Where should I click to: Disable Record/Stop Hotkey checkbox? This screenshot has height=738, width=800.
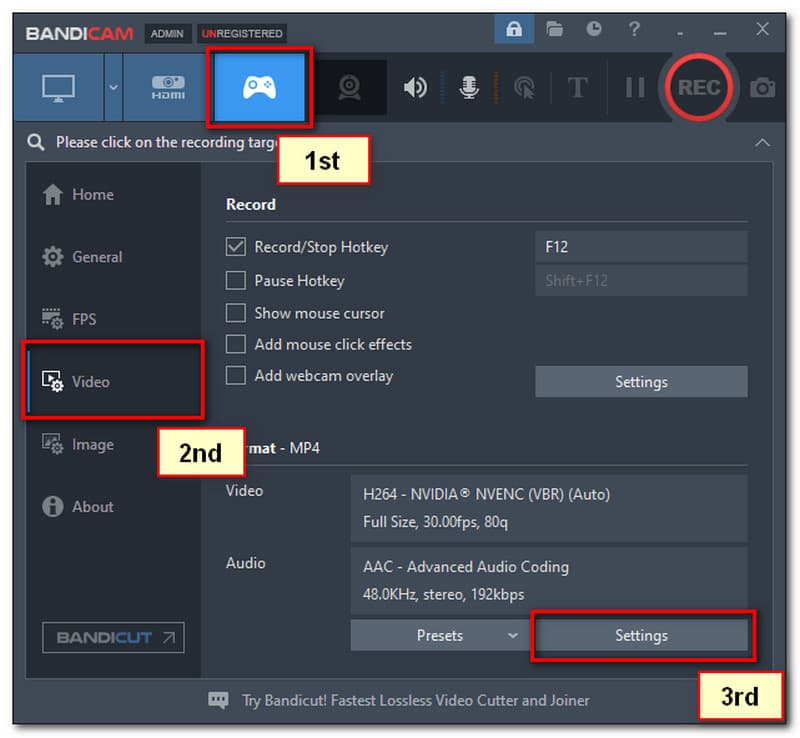235,247
